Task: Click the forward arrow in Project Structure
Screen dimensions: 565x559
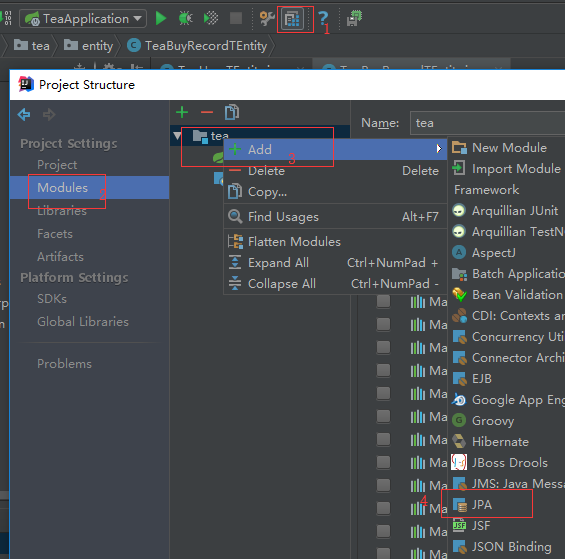Action: point(49,115)
